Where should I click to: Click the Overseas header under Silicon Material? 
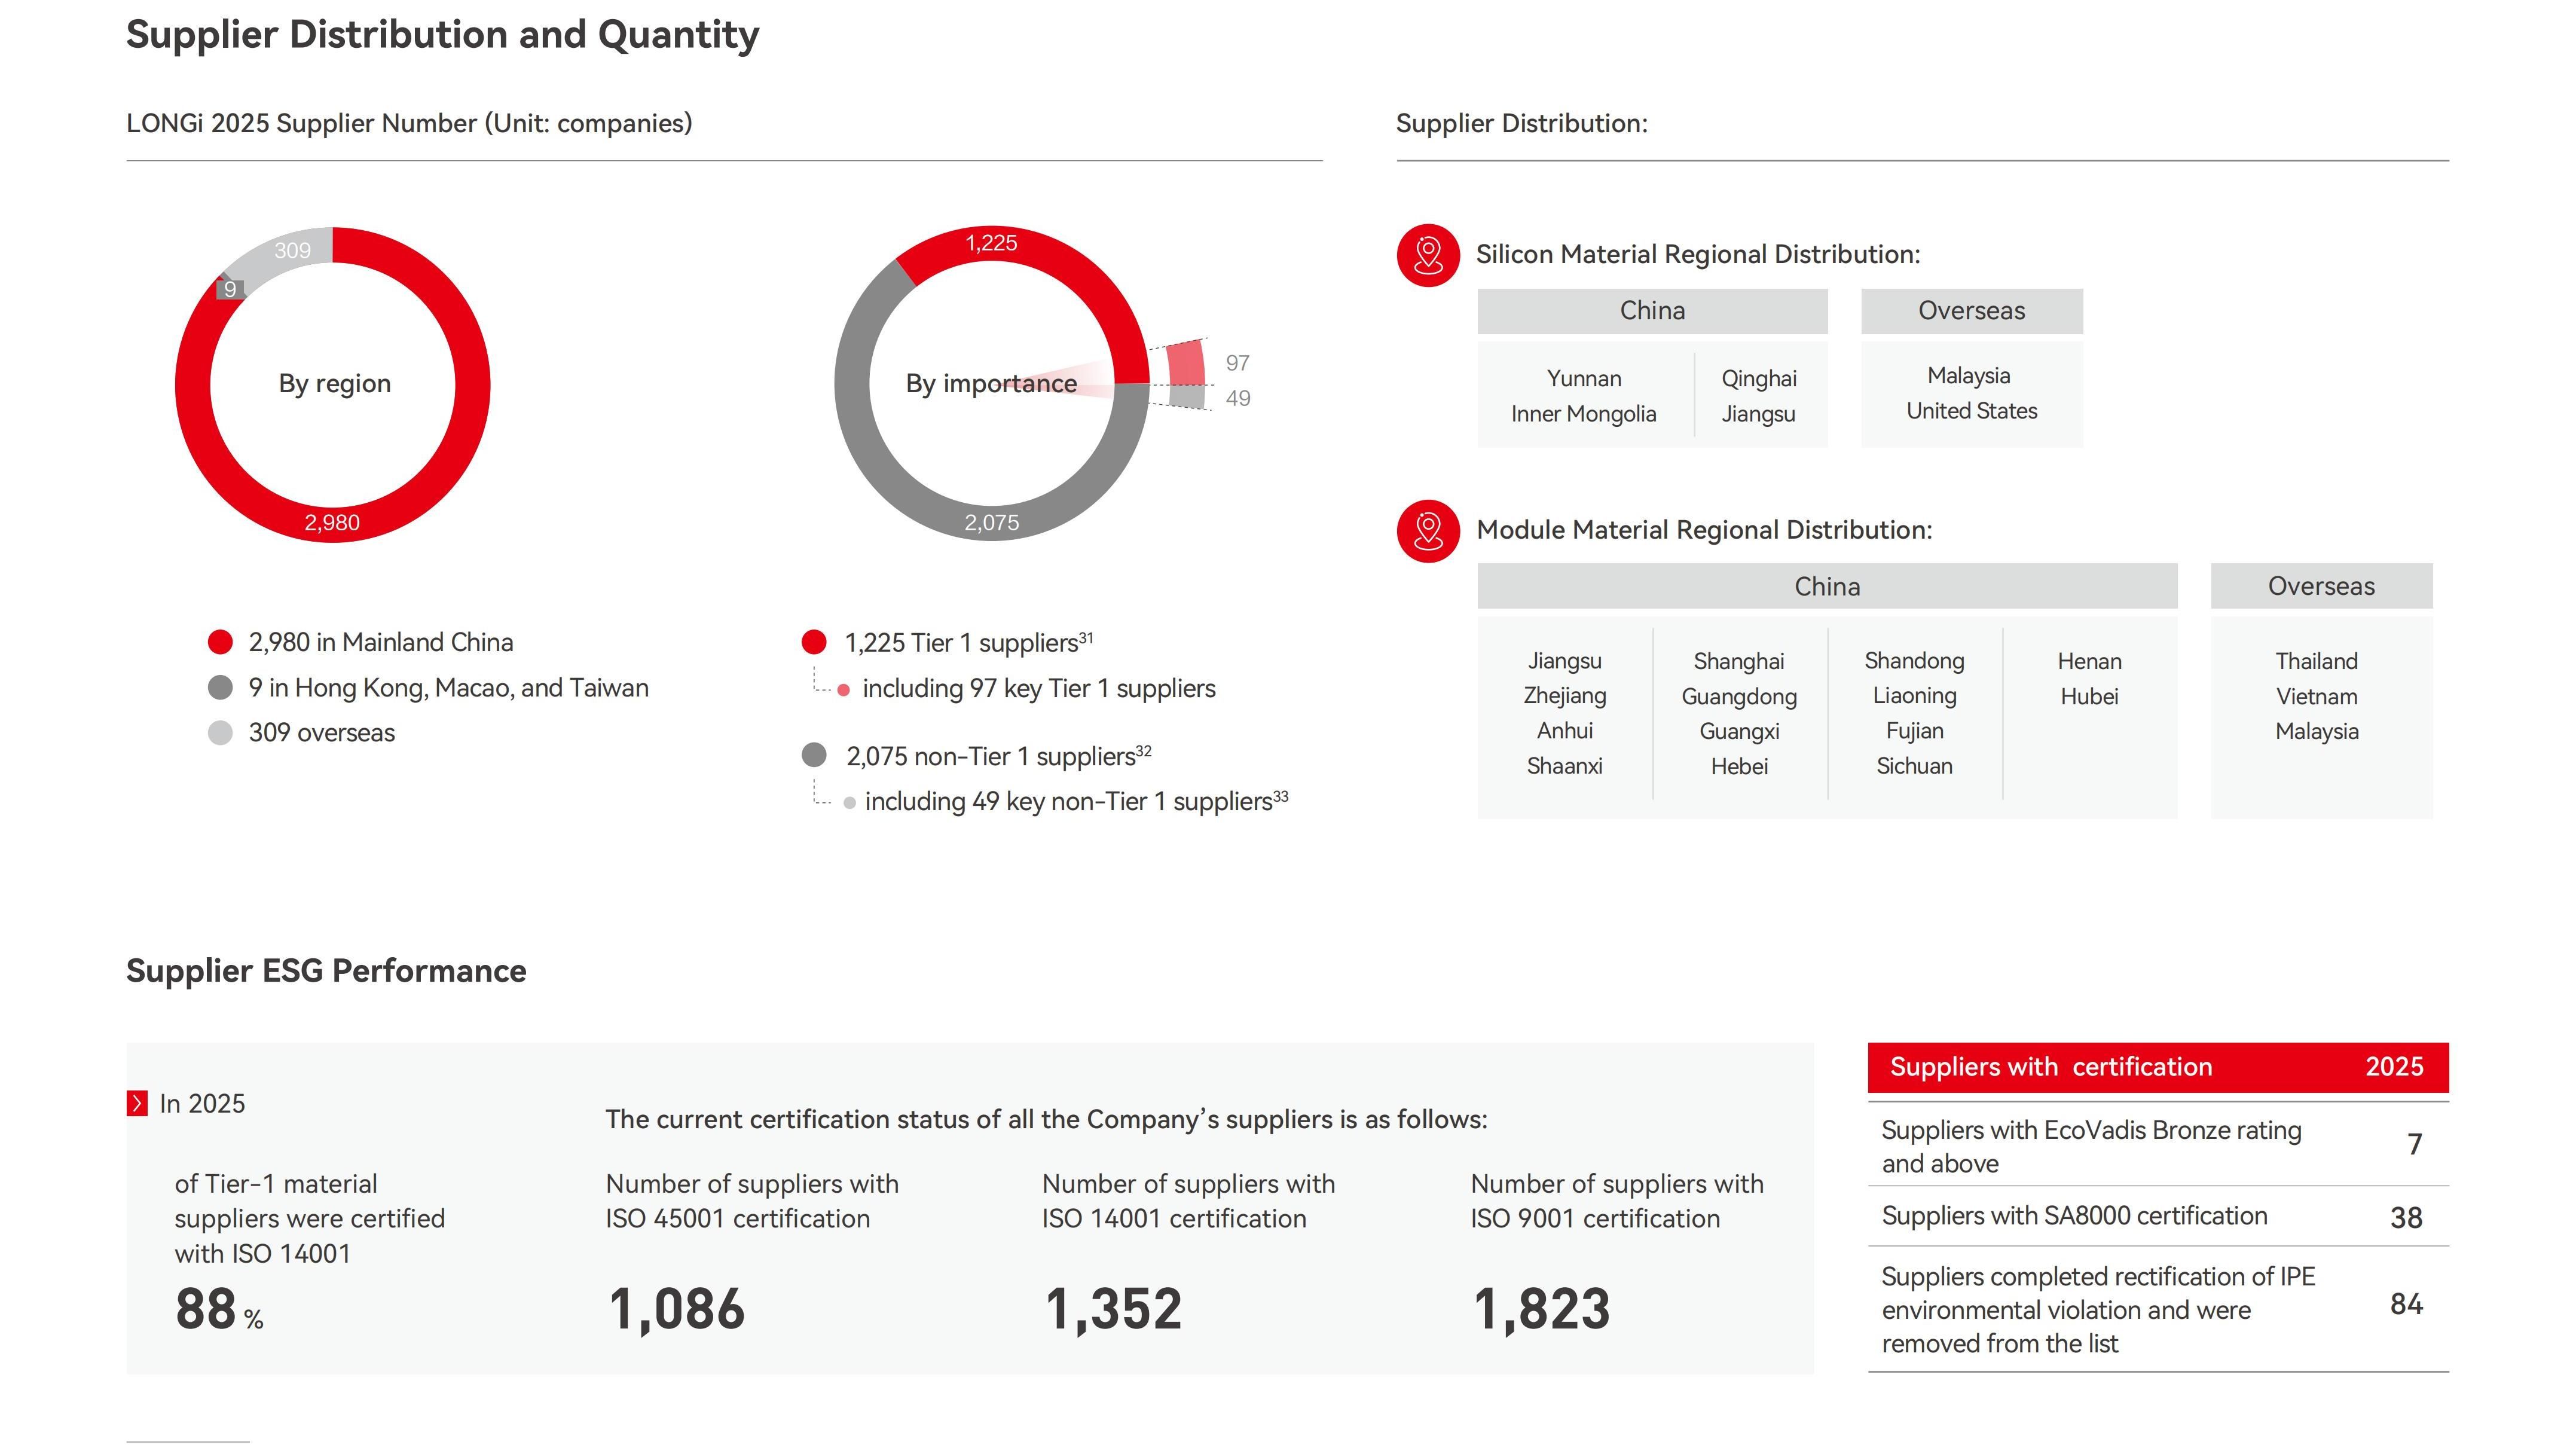tap(1971, 311)
